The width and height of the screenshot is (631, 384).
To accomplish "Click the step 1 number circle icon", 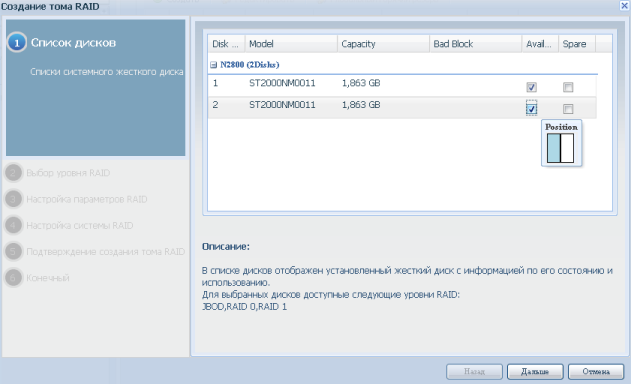I will [16, 43].
